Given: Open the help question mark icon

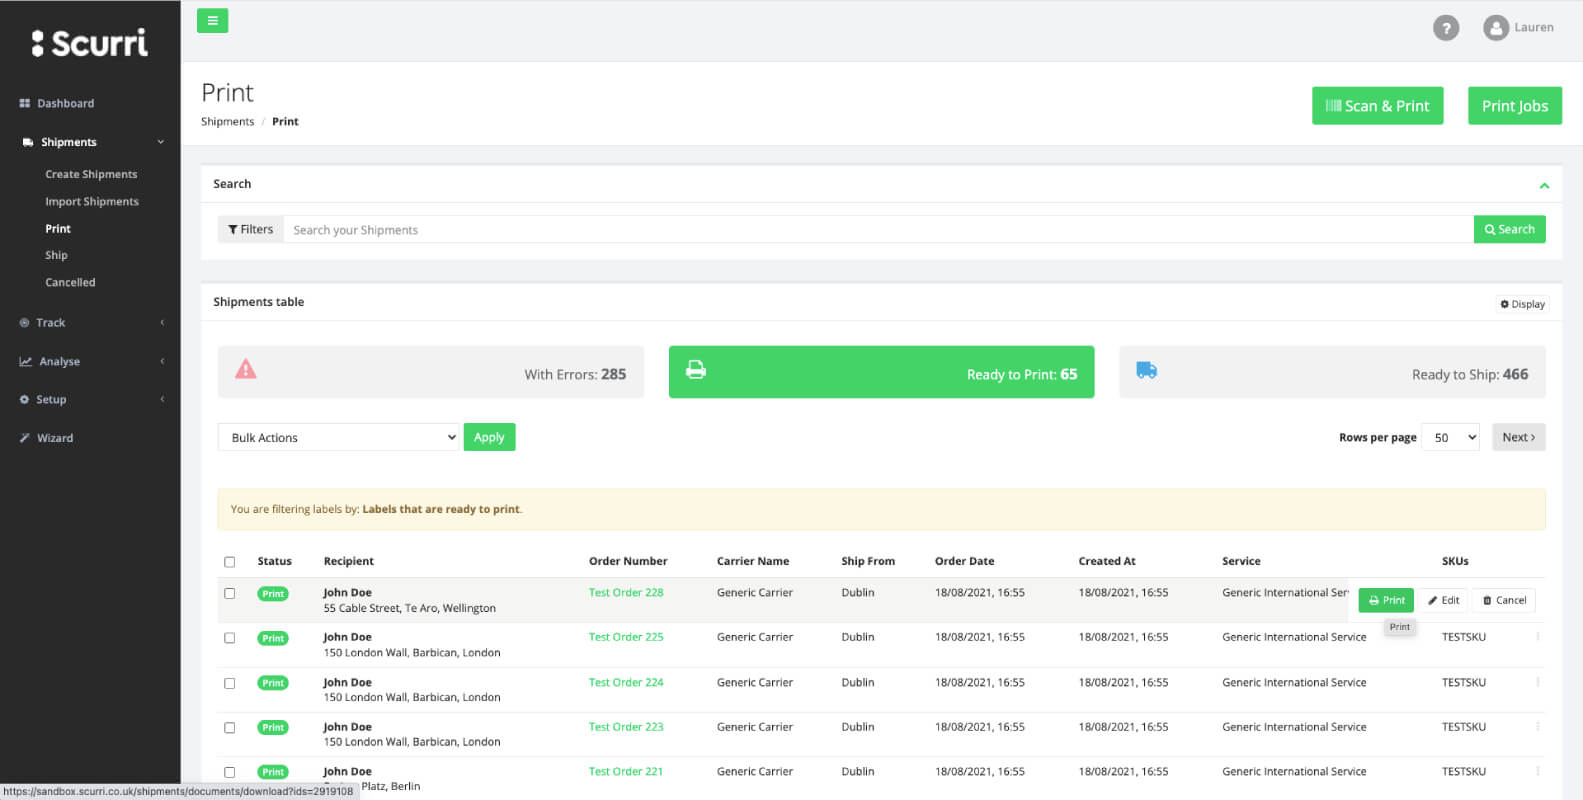Looking at the screenshot, I should click(x=1445, y=28).
